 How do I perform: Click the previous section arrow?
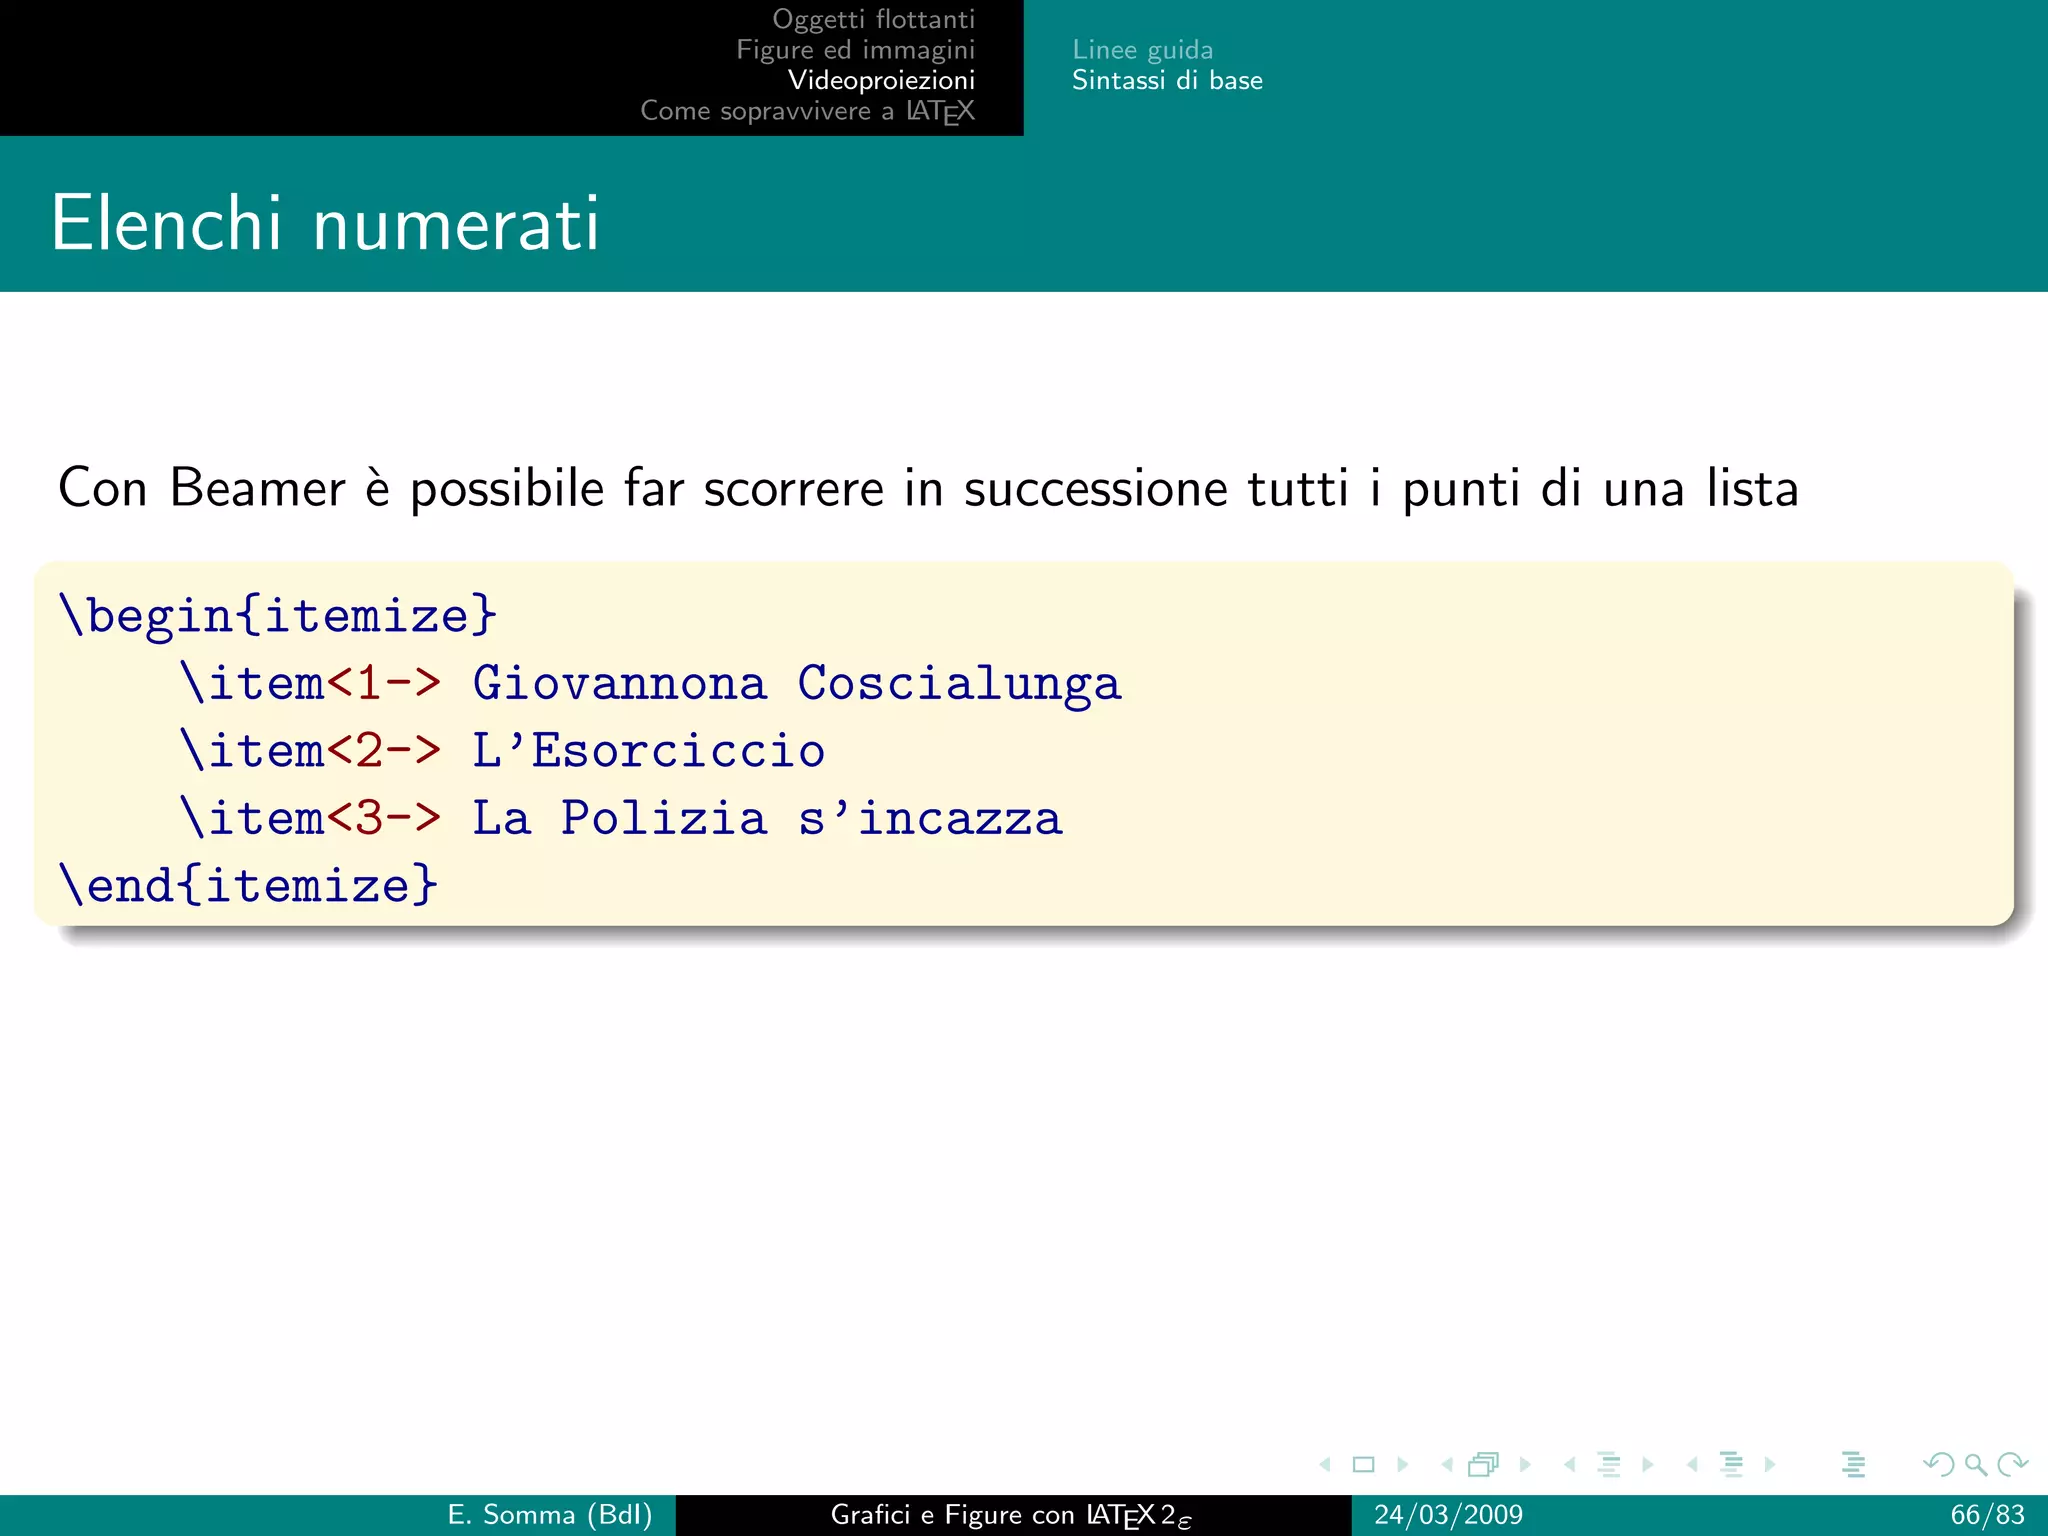click(x=1692, y=1465)
